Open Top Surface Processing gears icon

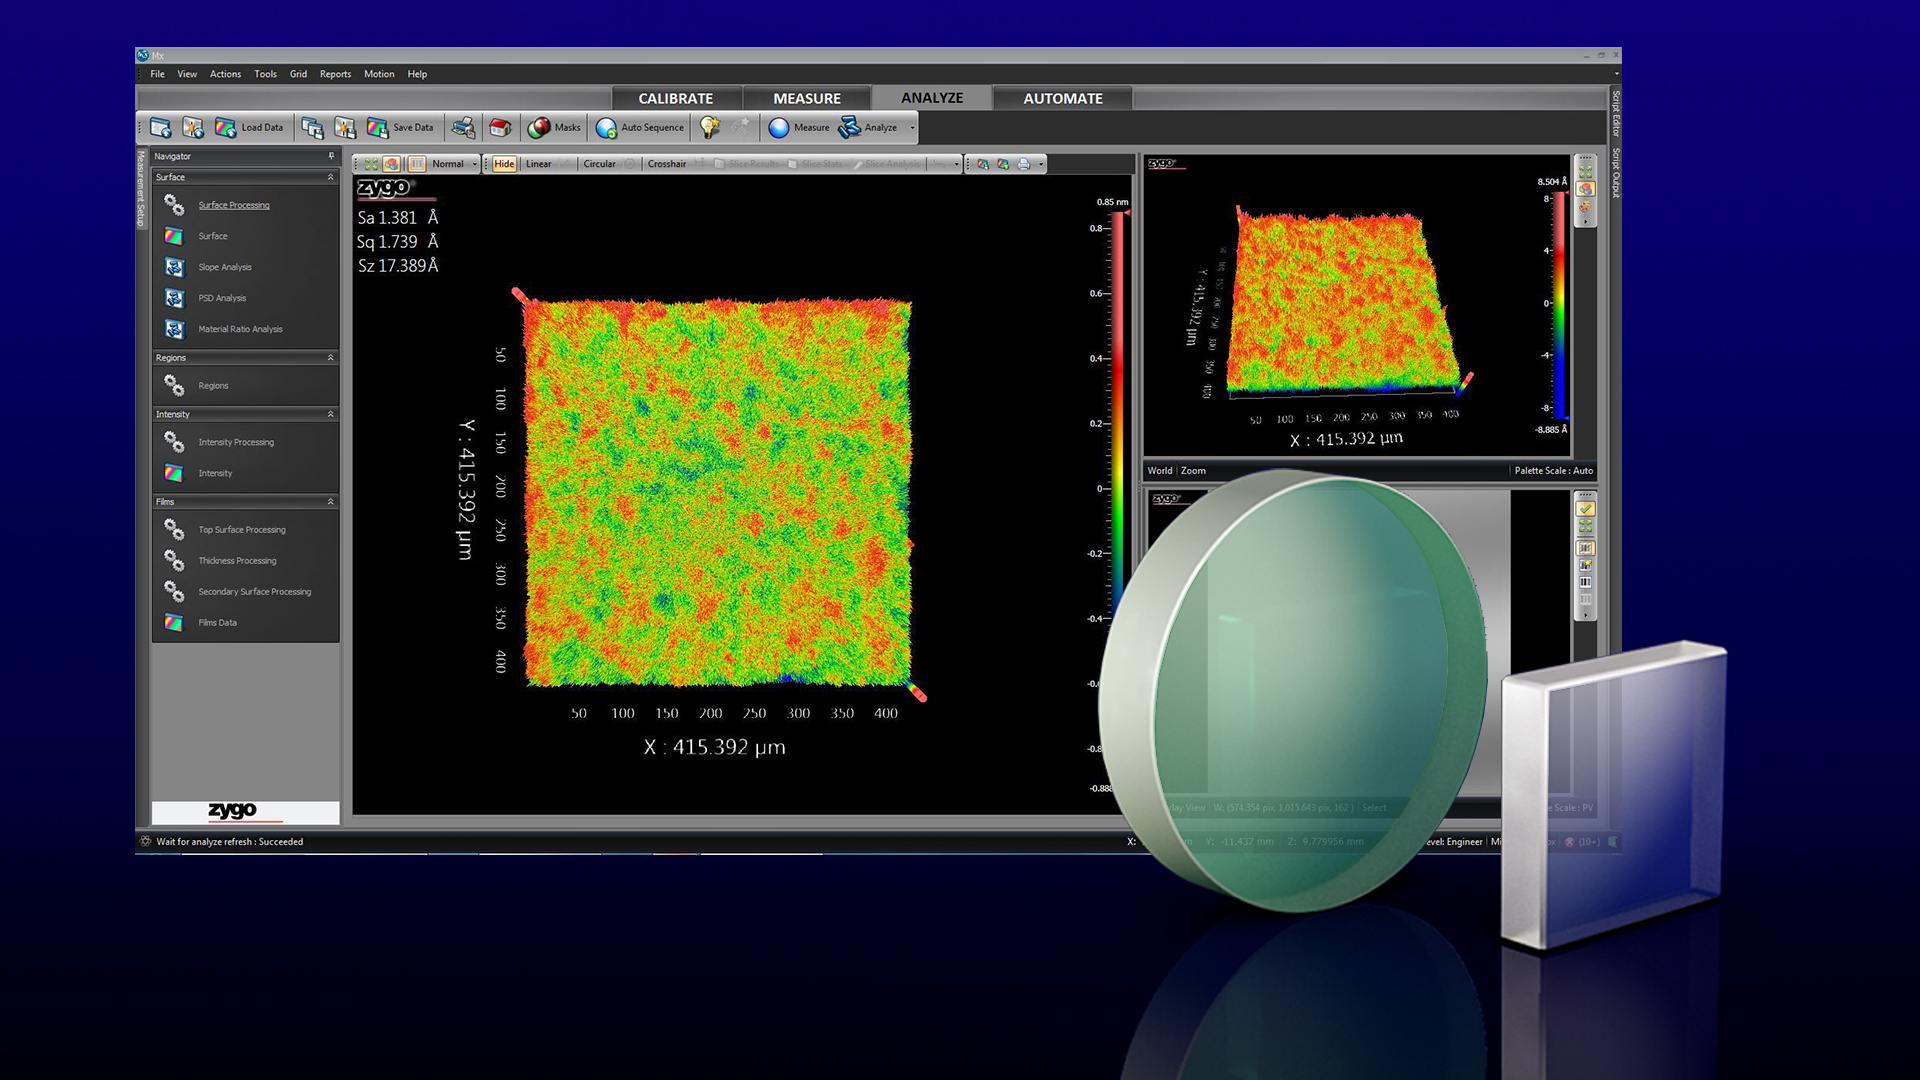click(174, 529)
